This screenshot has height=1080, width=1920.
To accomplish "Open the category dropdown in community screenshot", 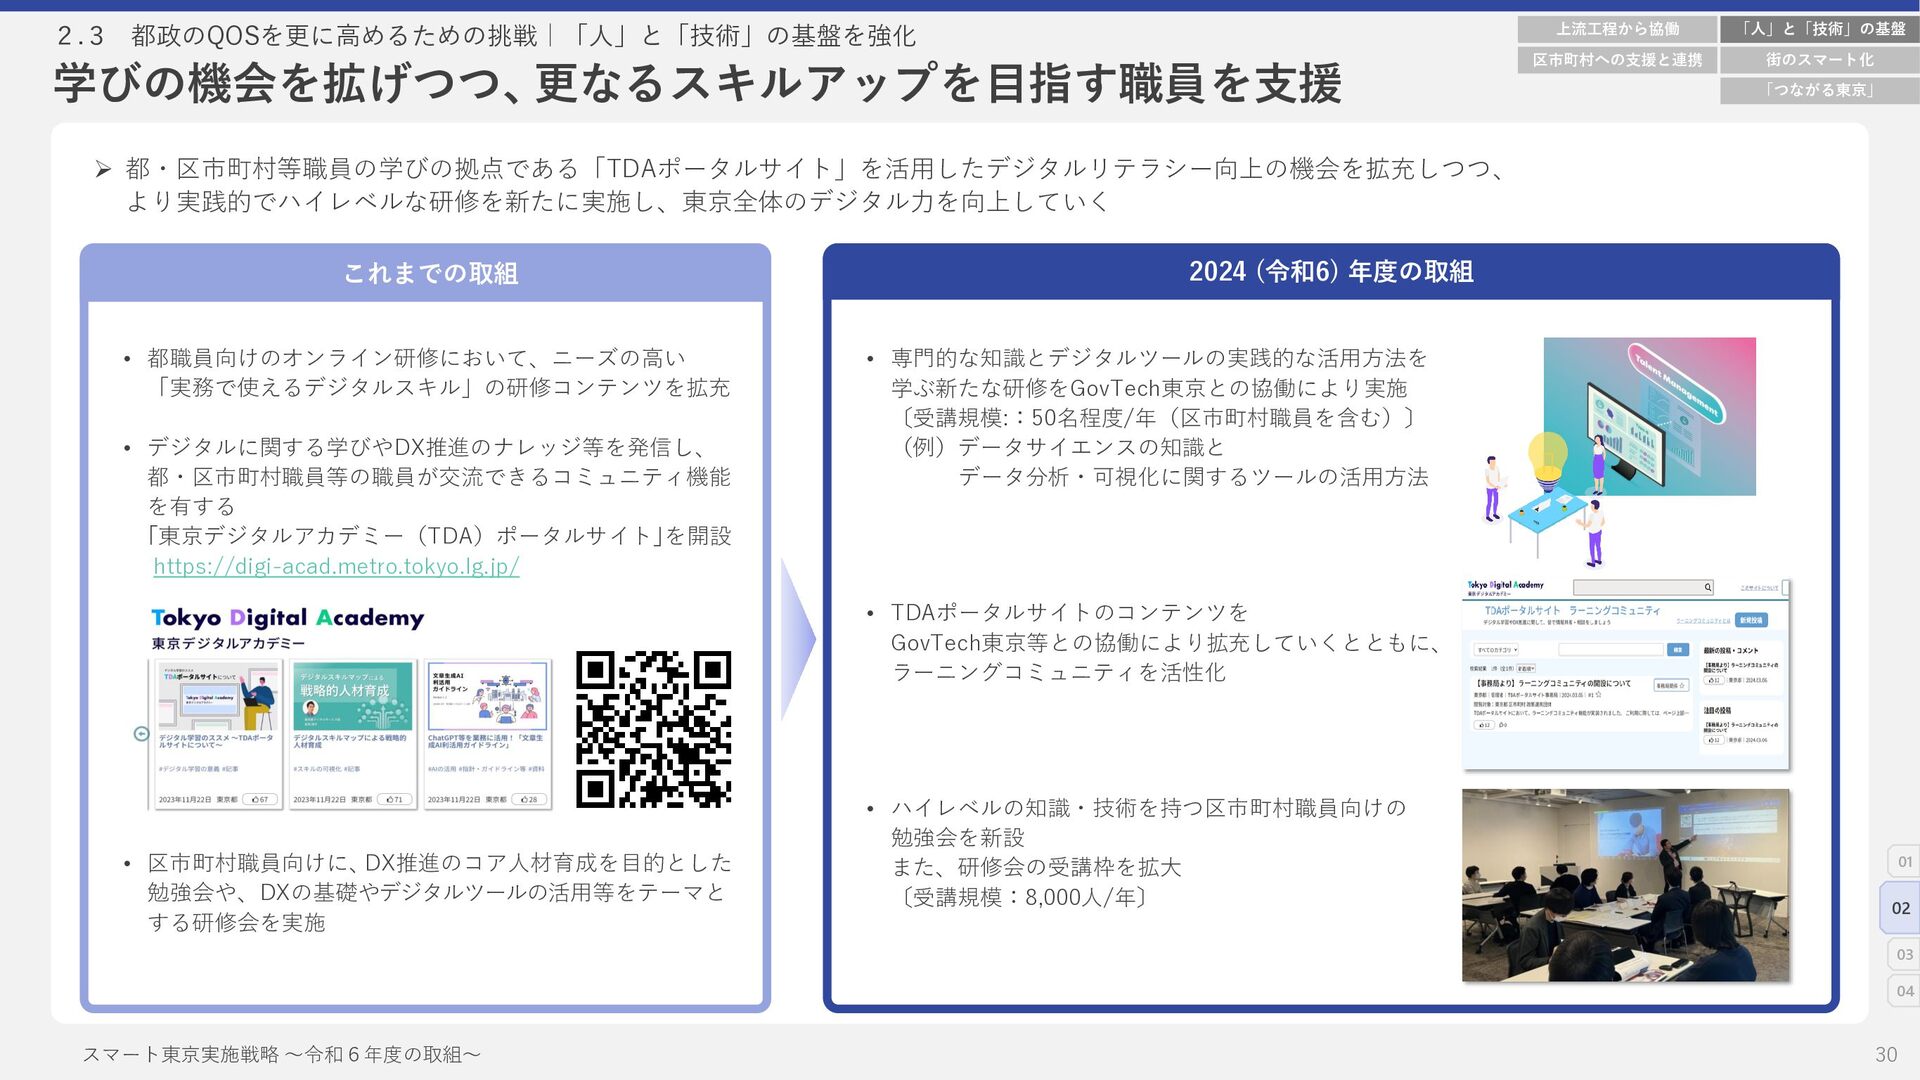I will [1496, 650].
